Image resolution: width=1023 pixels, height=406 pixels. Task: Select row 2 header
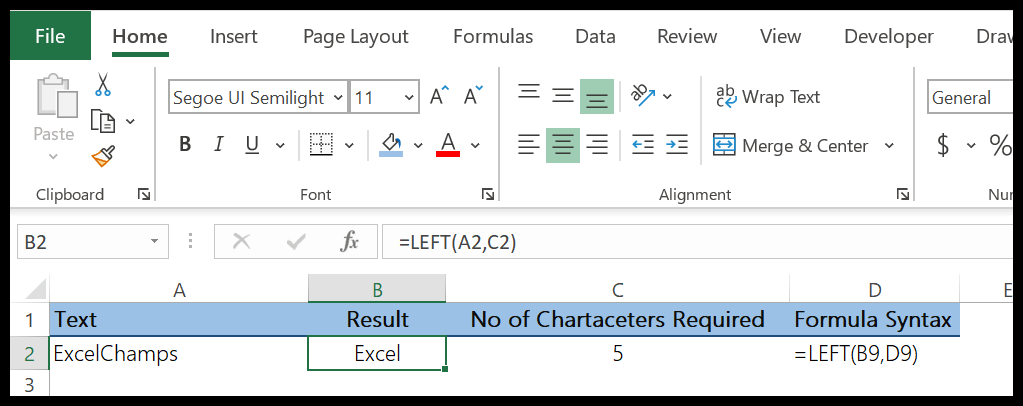coord(29,353)
